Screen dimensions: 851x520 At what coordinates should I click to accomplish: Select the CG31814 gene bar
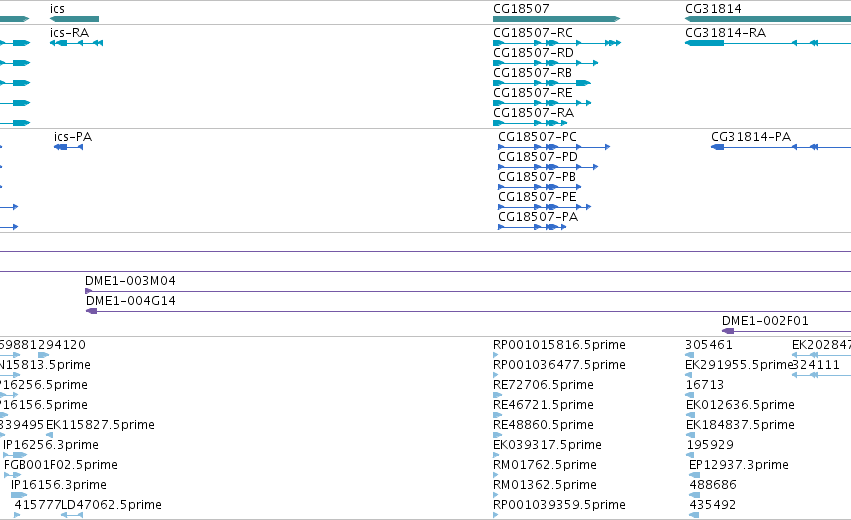point(768,19)
